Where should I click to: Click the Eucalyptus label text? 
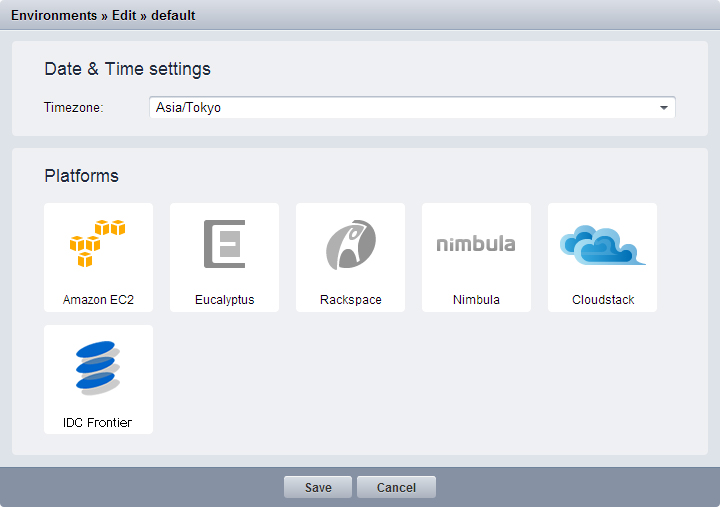[x=225, y=300]
